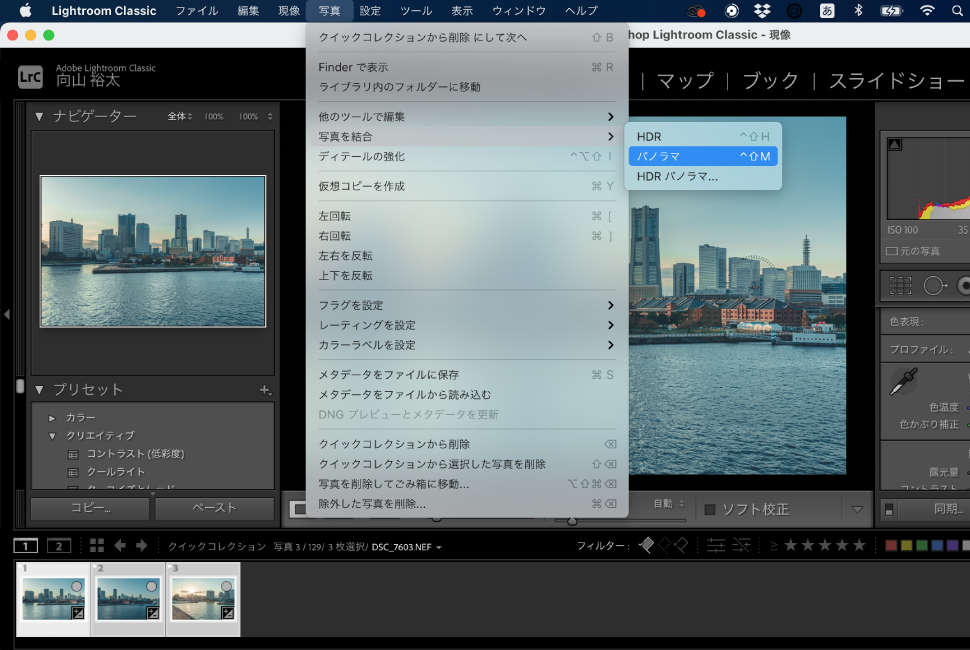The image size is (970, 650).
Task: Show the left panel with the edge arrow
Action: [7, 314]
